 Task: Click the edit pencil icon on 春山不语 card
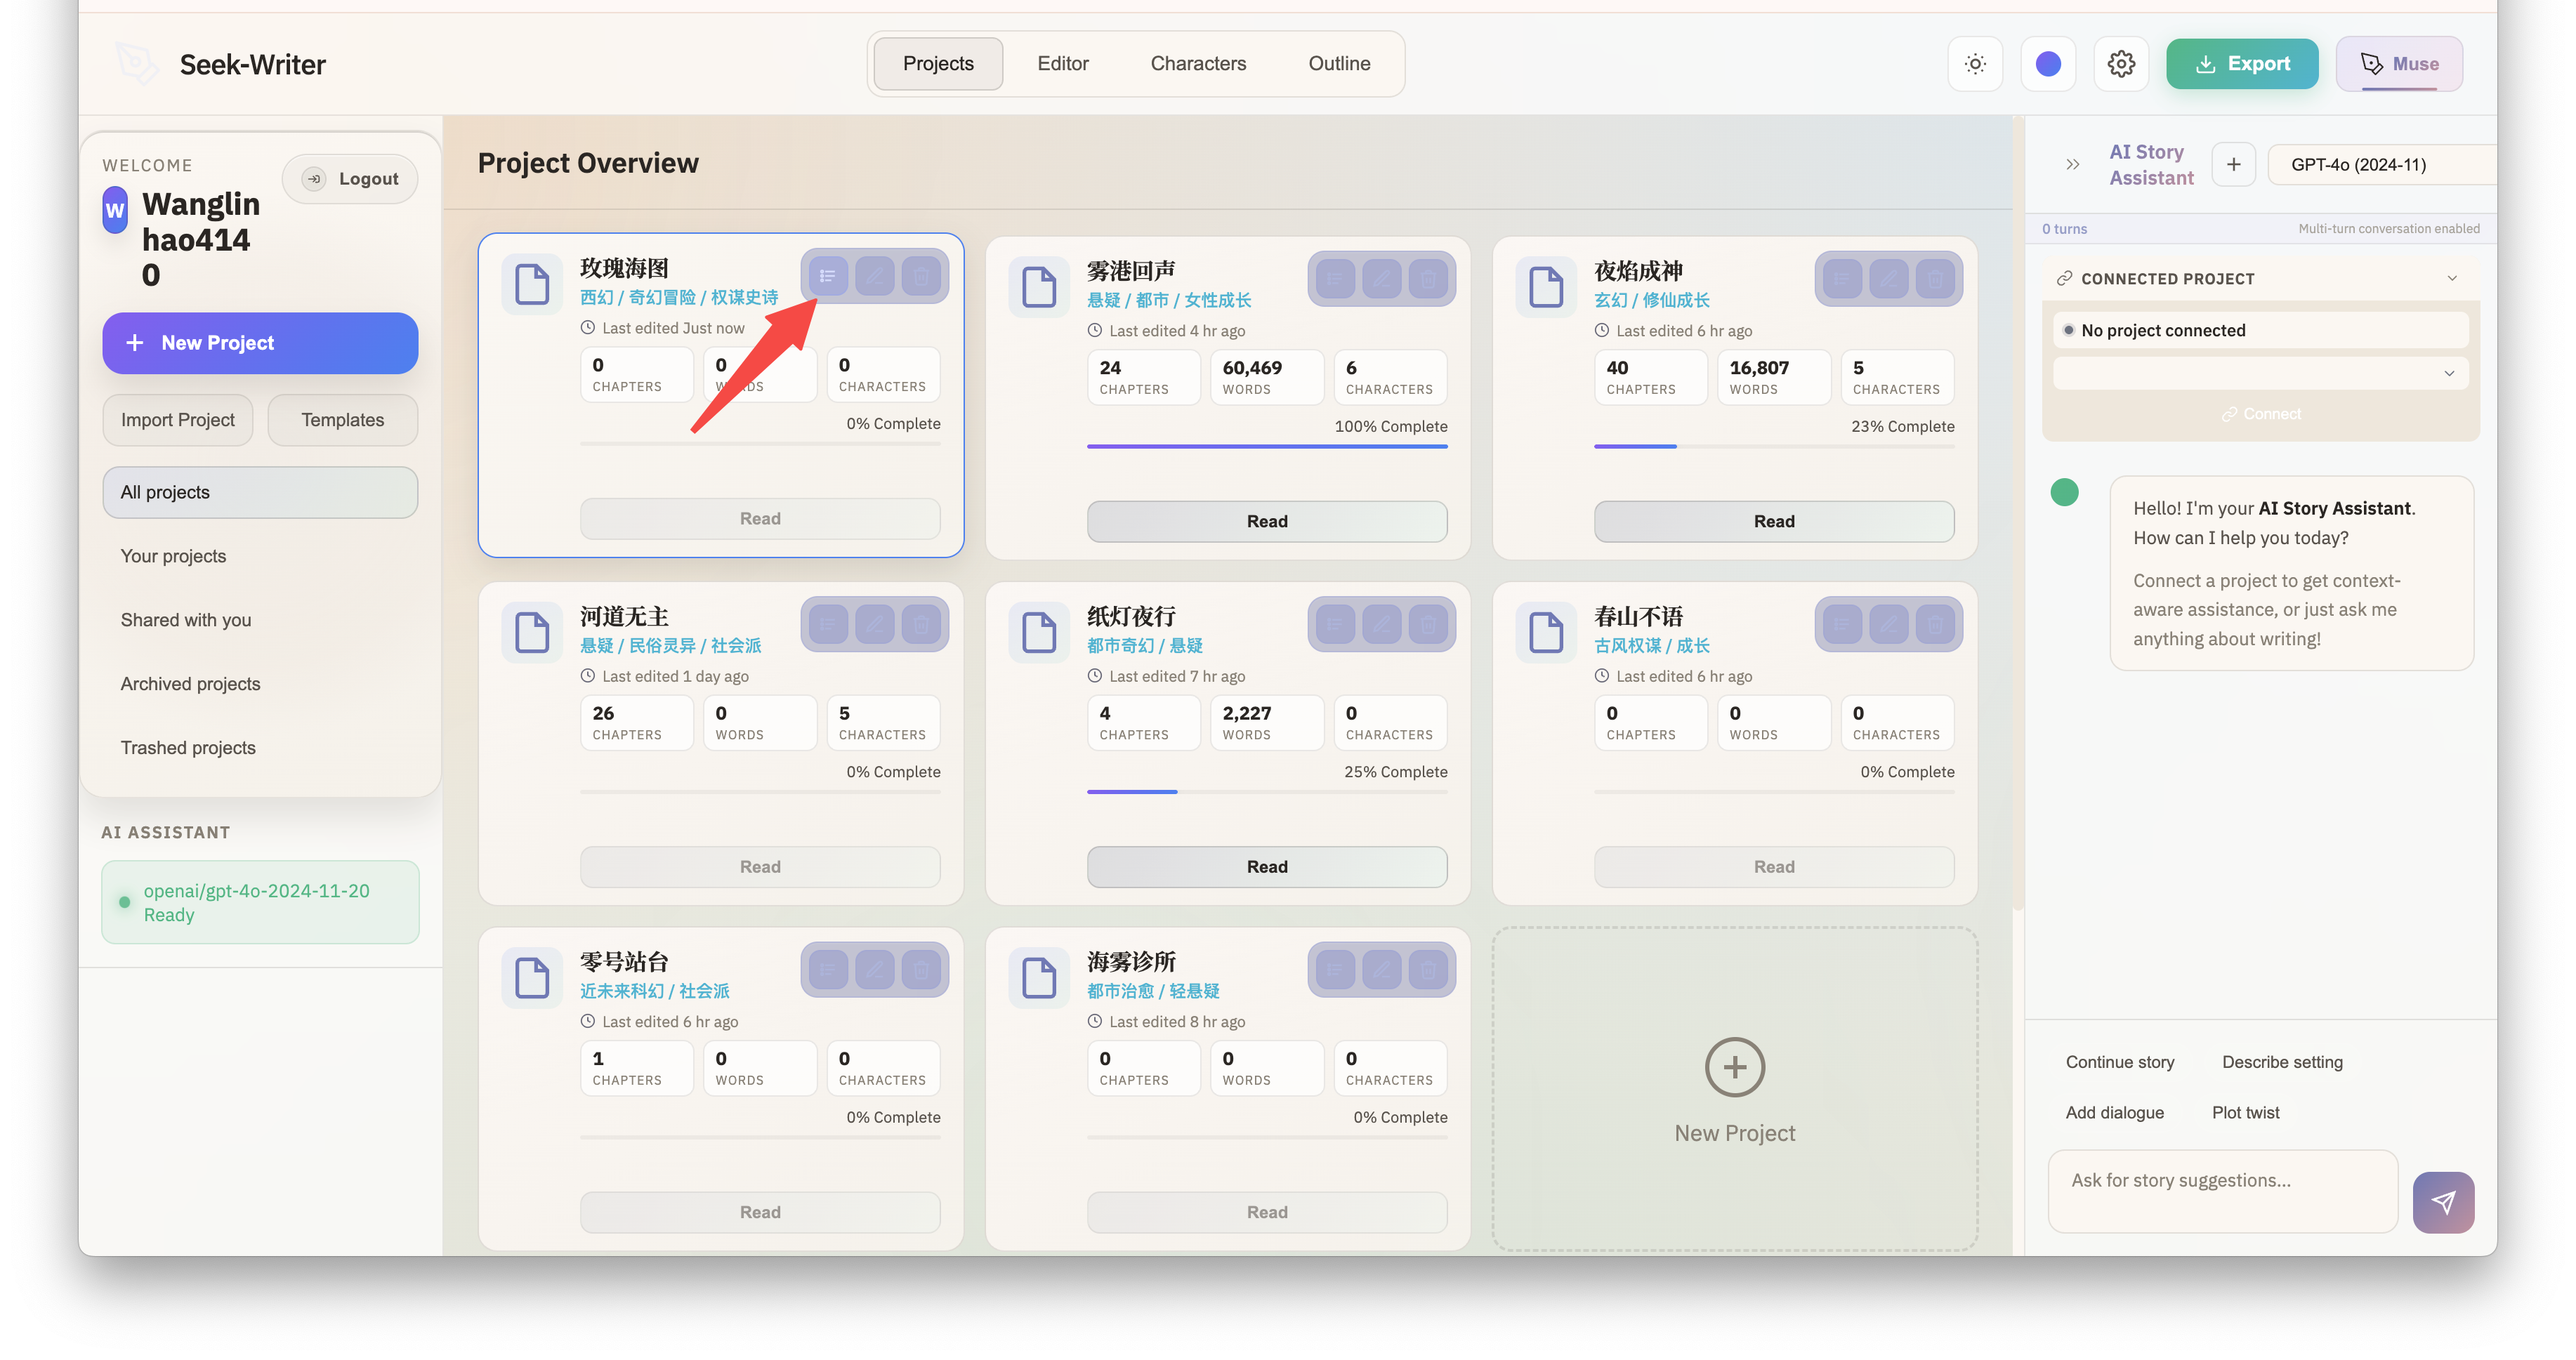pos(1889,625)
